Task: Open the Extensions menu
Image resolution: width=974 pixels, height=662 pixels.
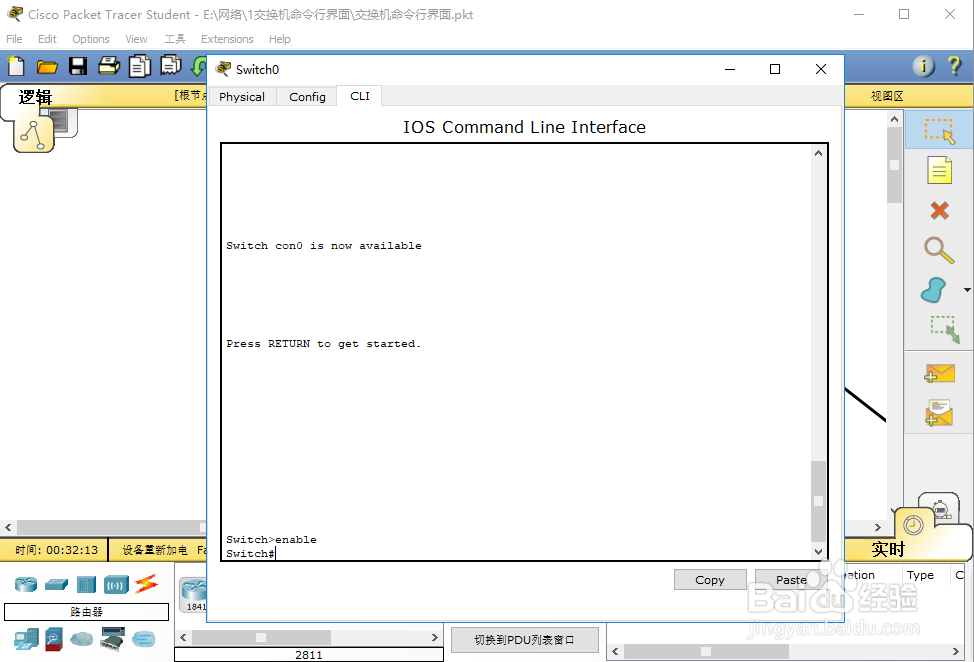Action: tap(227, 39)
